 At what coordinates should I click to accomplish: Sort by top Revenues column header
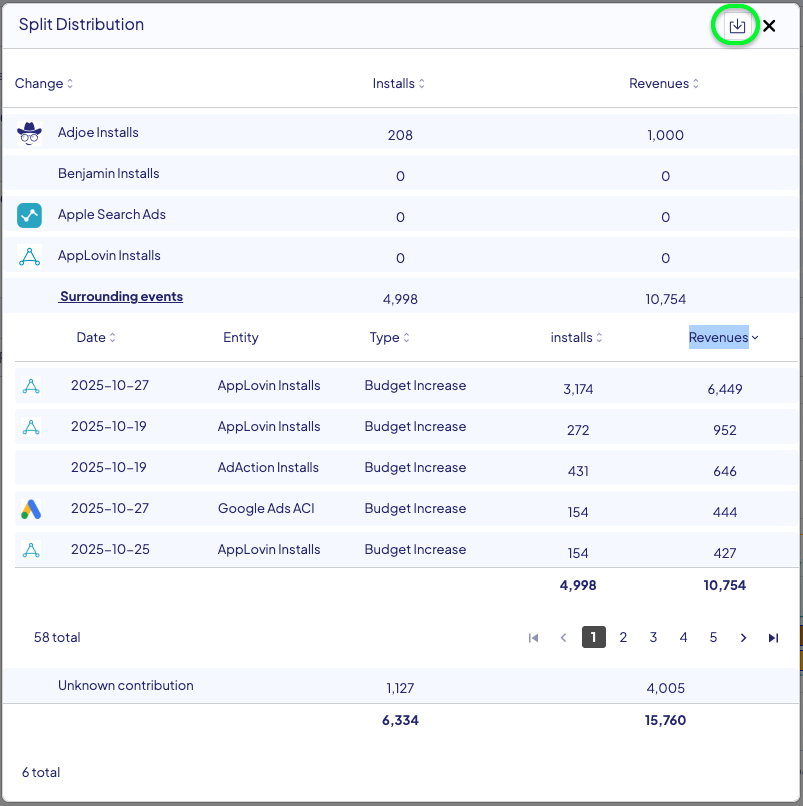point(664,84)
